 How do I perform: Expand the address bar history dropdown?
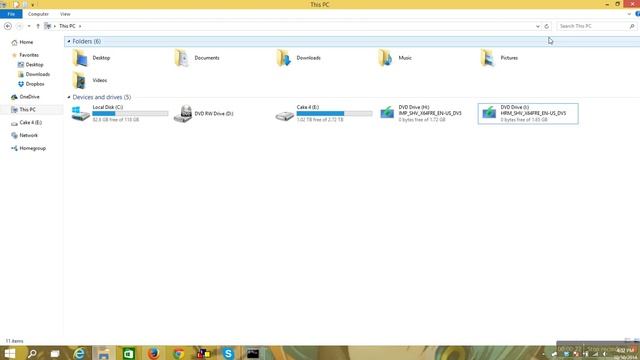tap(538, 26)
